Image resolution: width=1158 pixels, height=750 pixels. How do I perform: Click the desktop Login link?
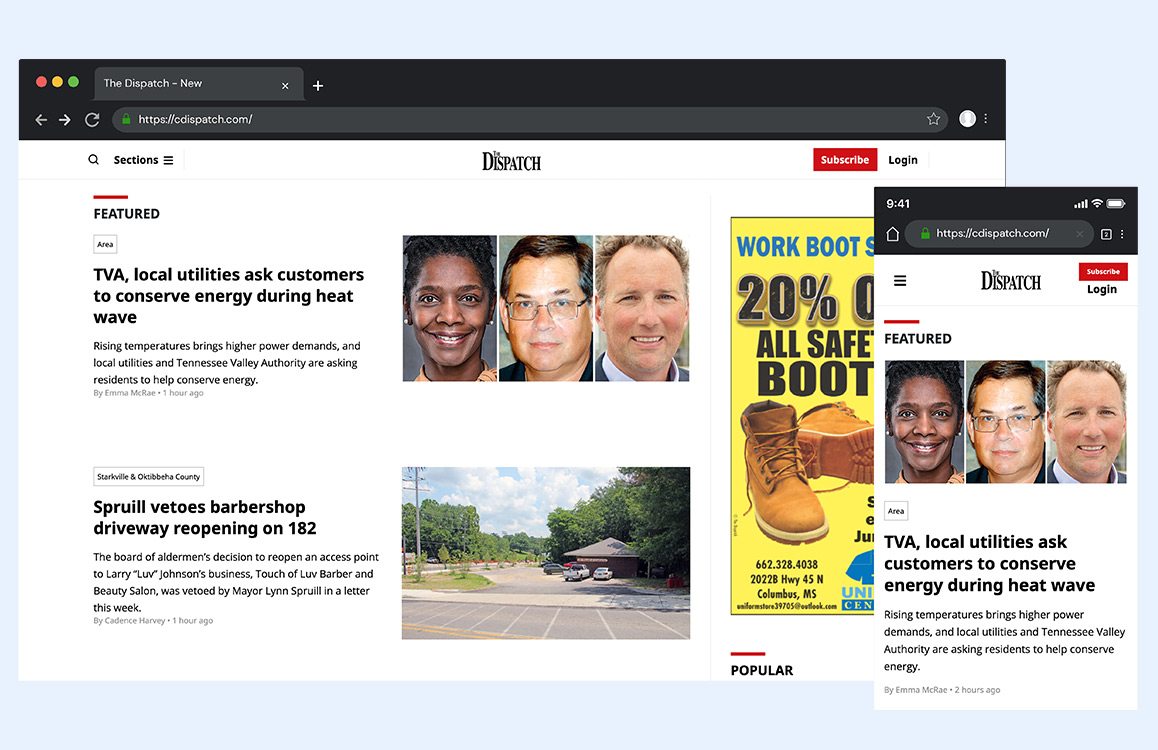click(x=902, y=160)
